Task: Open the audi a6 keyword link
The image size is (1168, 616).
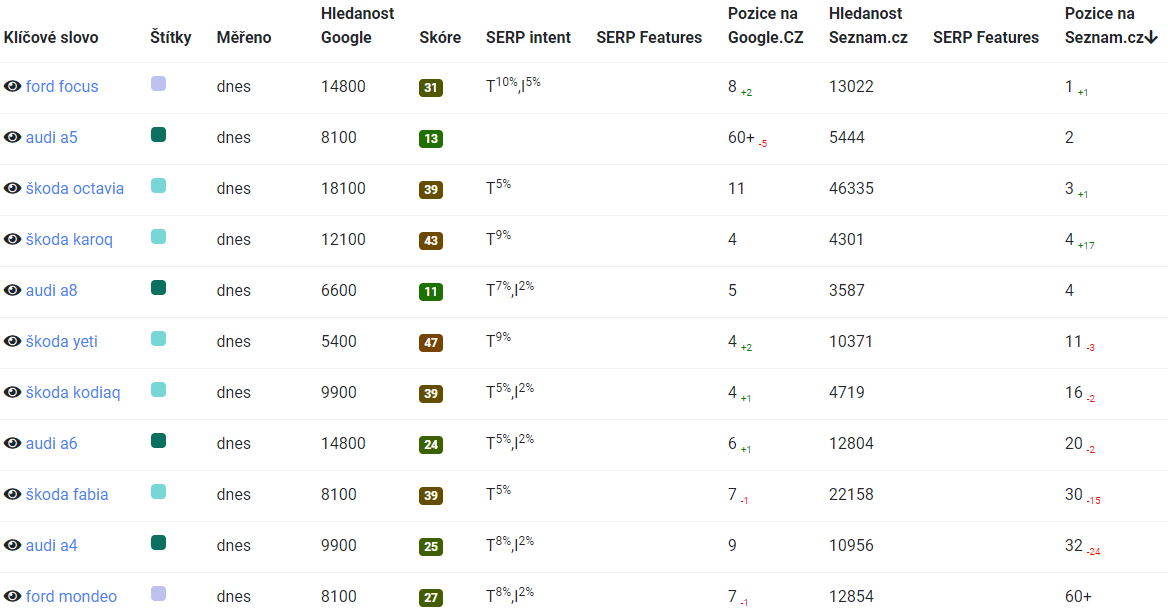Action: pos(51,443)
